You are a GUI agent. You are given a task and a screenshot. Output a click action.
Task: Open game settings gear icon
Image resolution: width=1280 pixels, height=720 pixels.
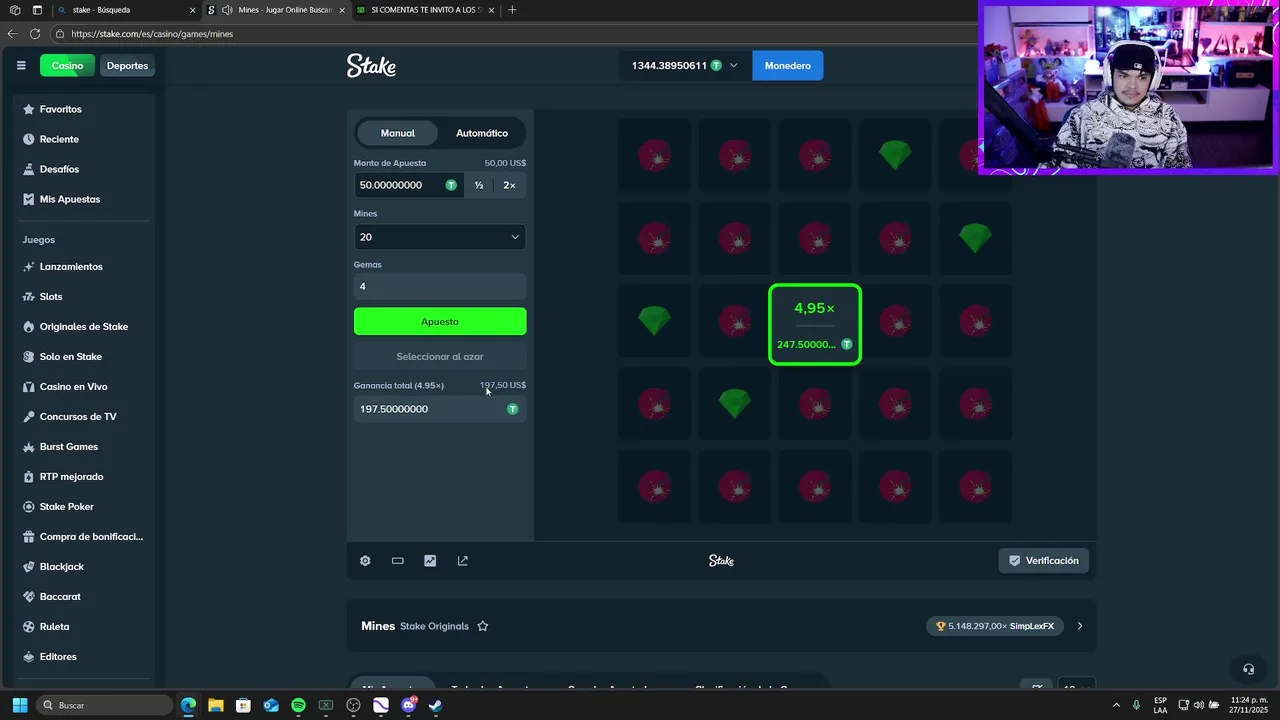tap(365, 561)
